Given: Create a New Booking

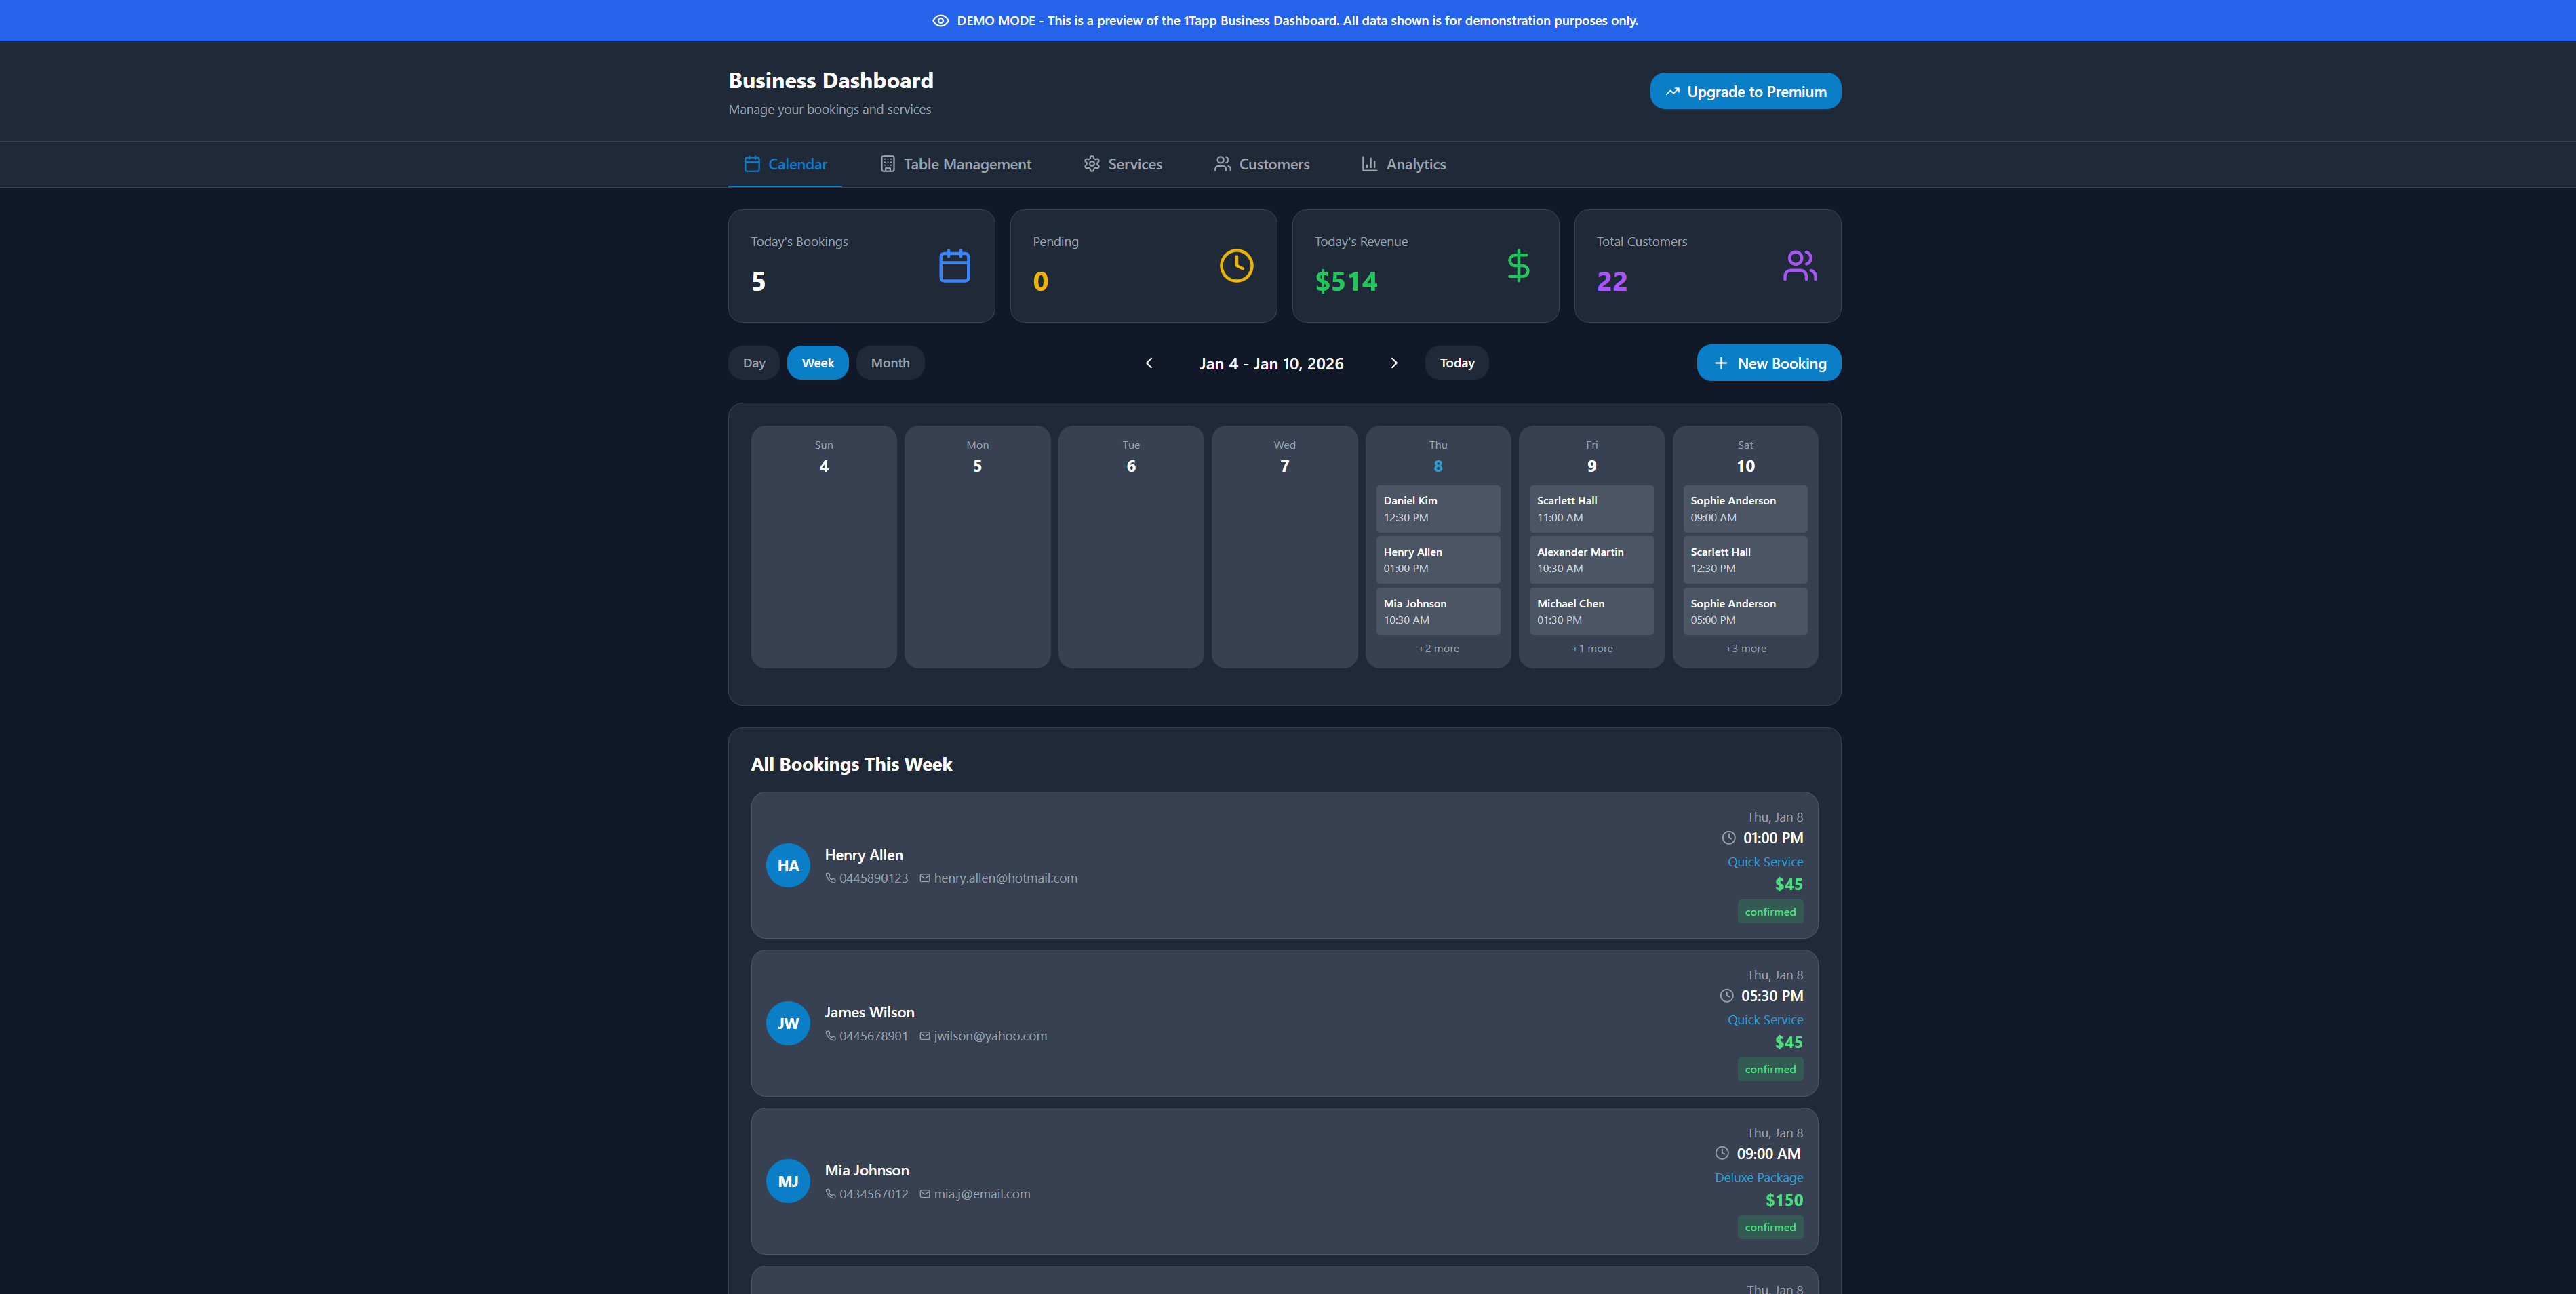Looking at the screenshot, I should point(1768,363).
